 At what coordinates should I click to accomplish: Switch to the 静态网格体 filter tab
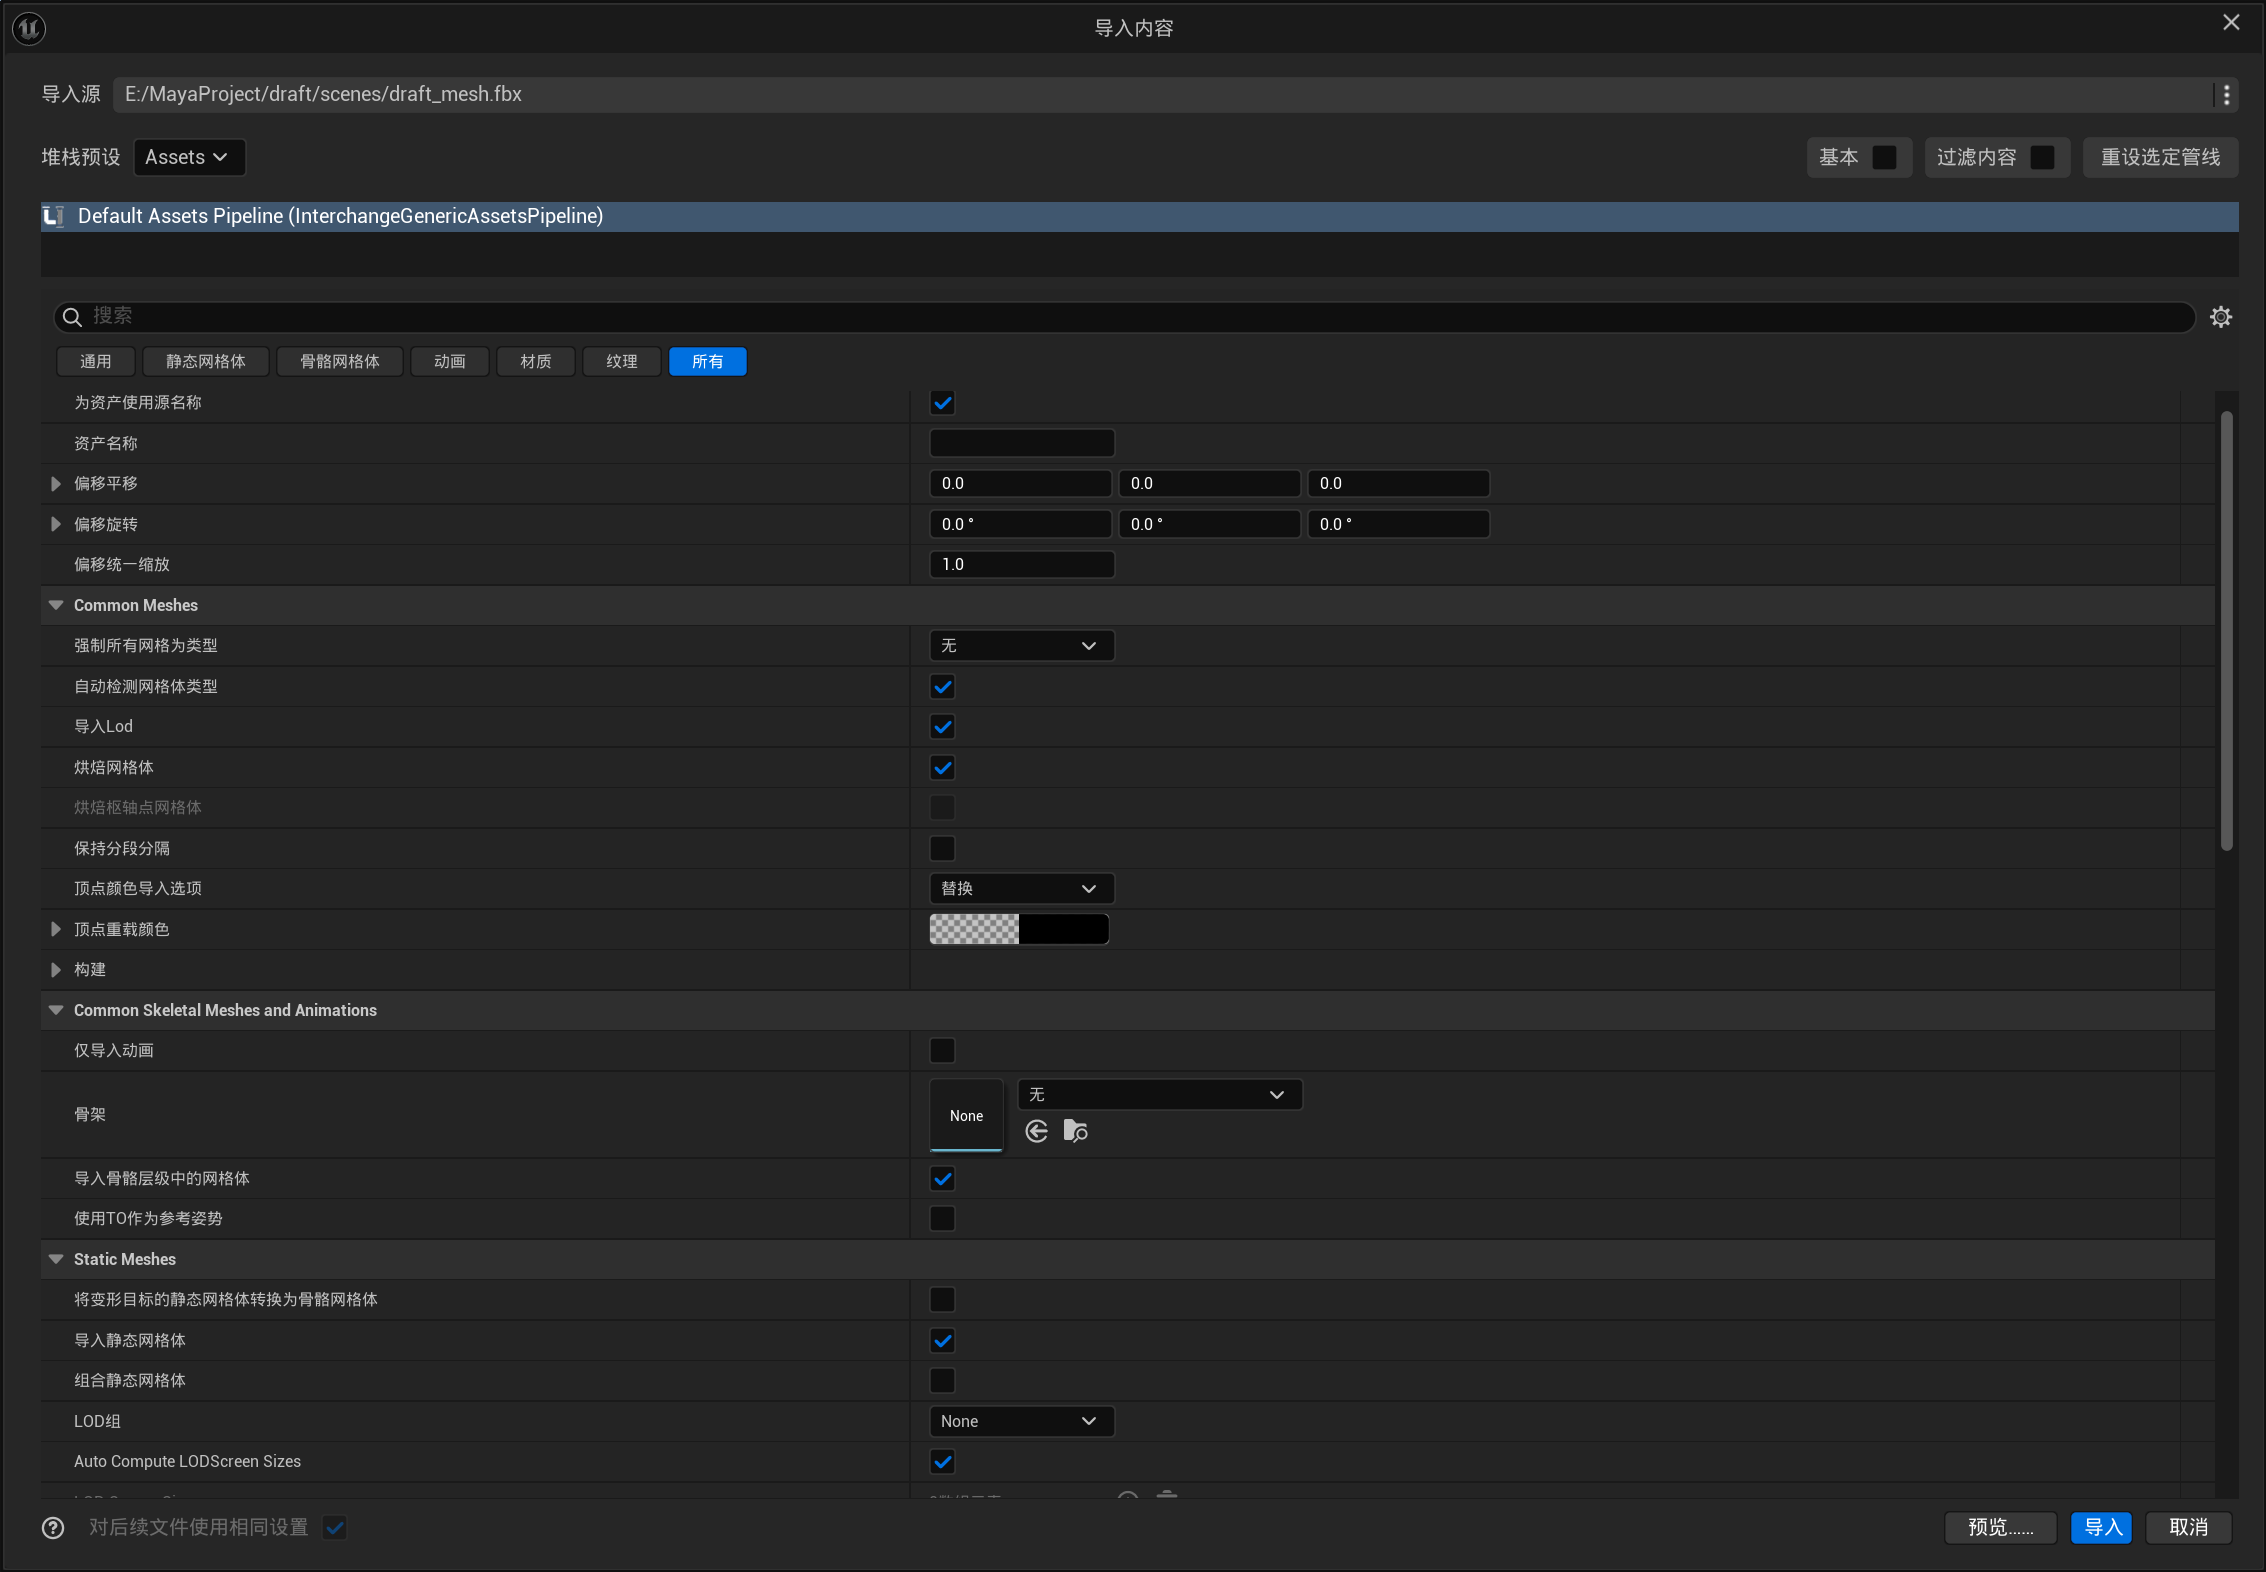[205, 361]
